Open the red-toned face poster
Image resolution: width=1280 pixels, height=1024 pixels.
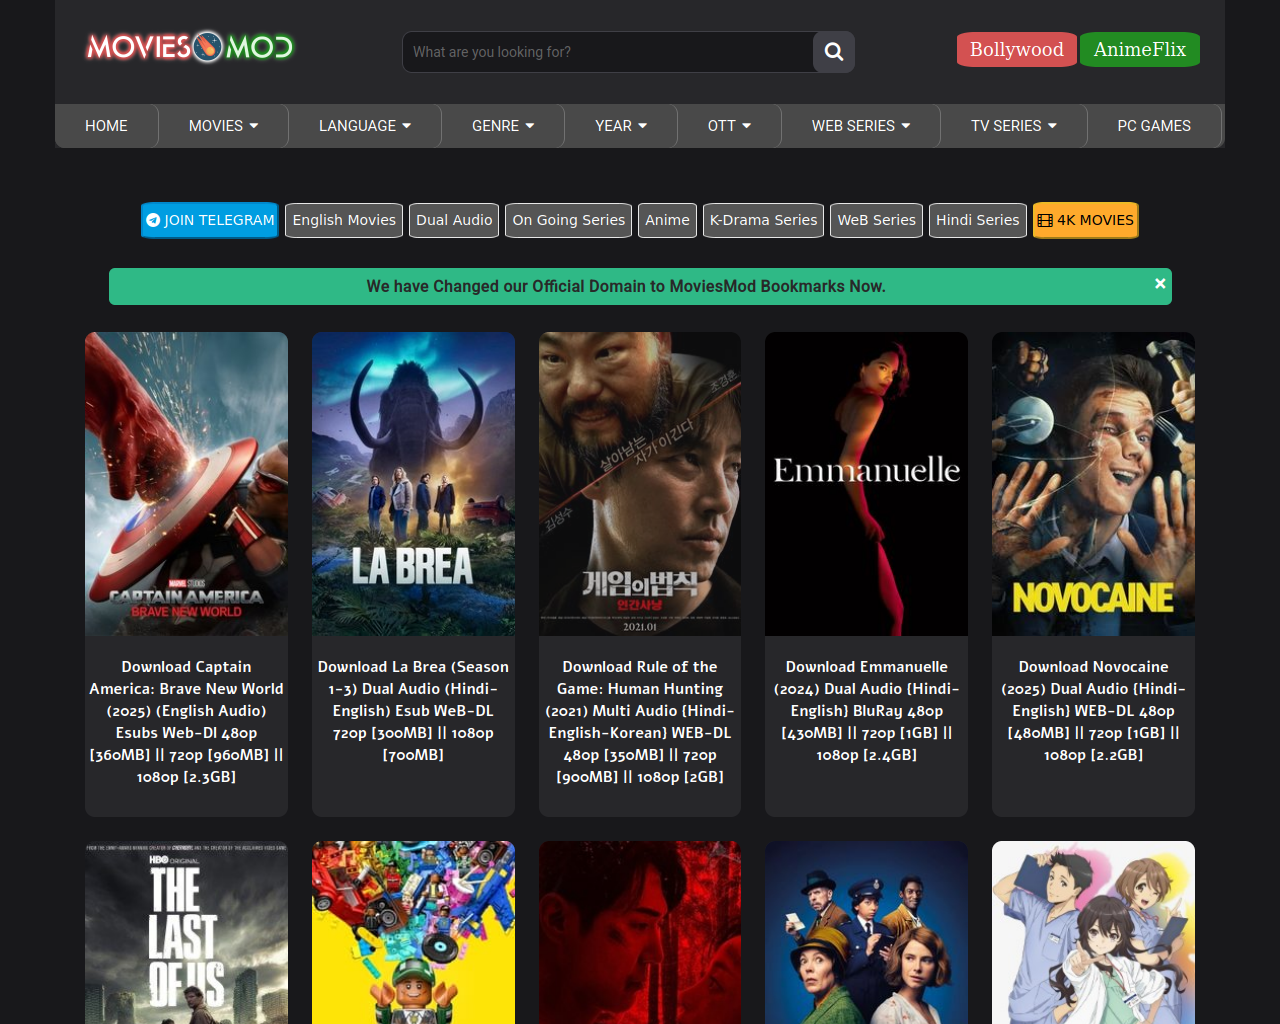640,932
